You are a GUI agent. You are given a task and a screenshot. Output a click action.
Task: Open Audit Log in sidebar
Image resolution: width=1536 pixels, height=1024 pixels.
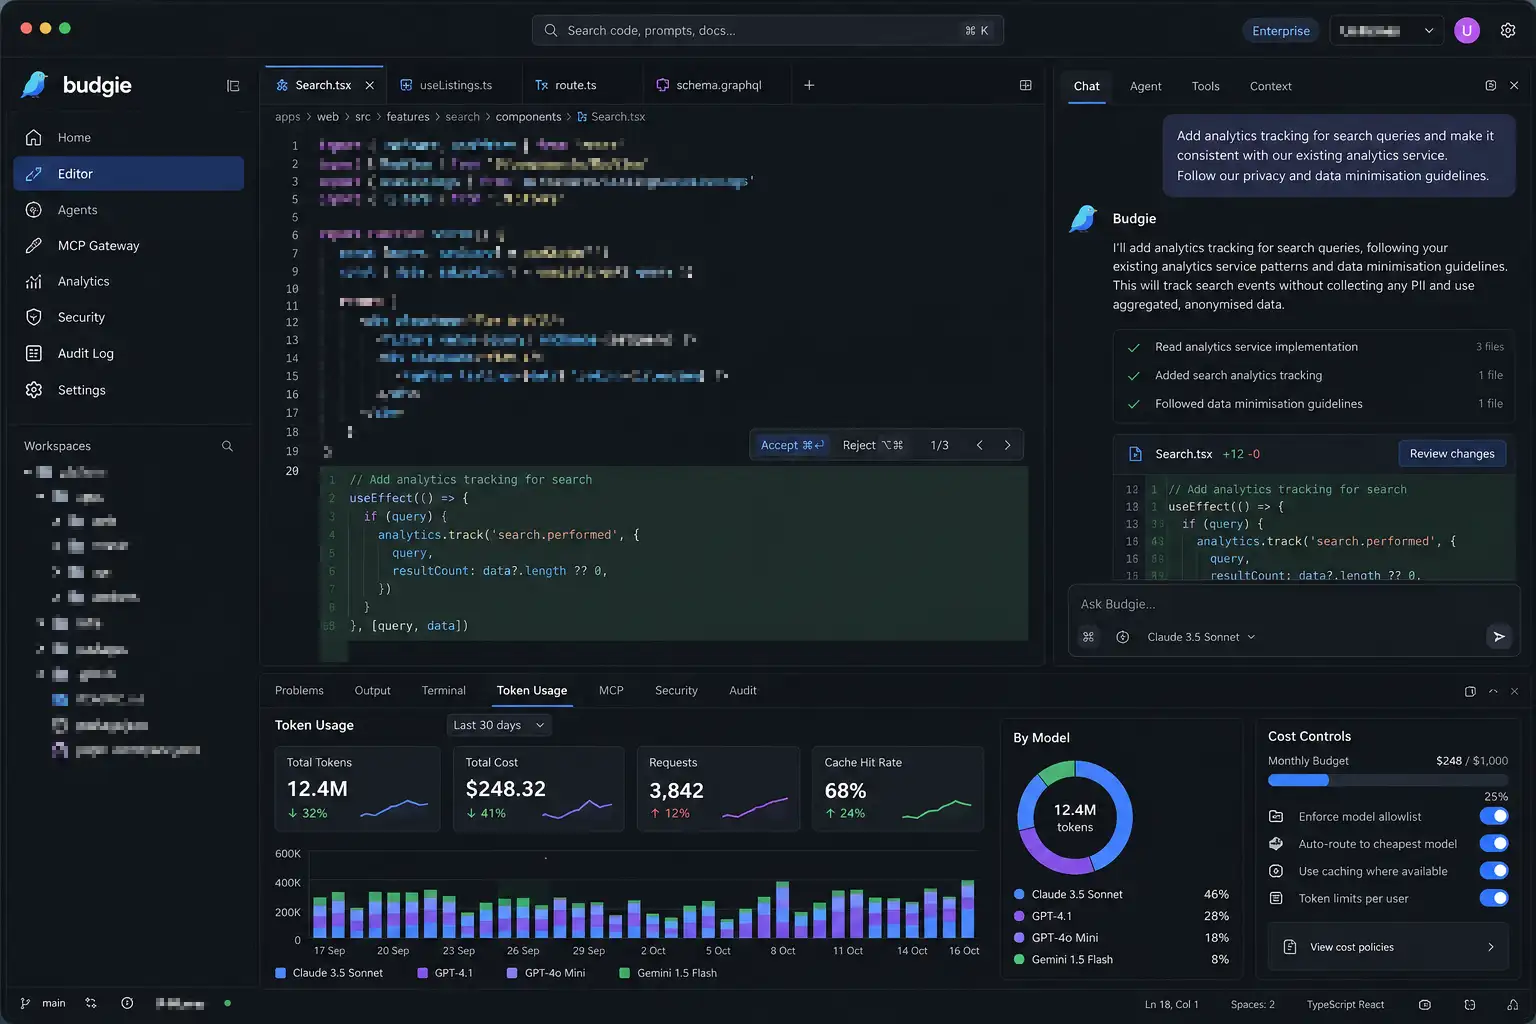click(128, 354)
